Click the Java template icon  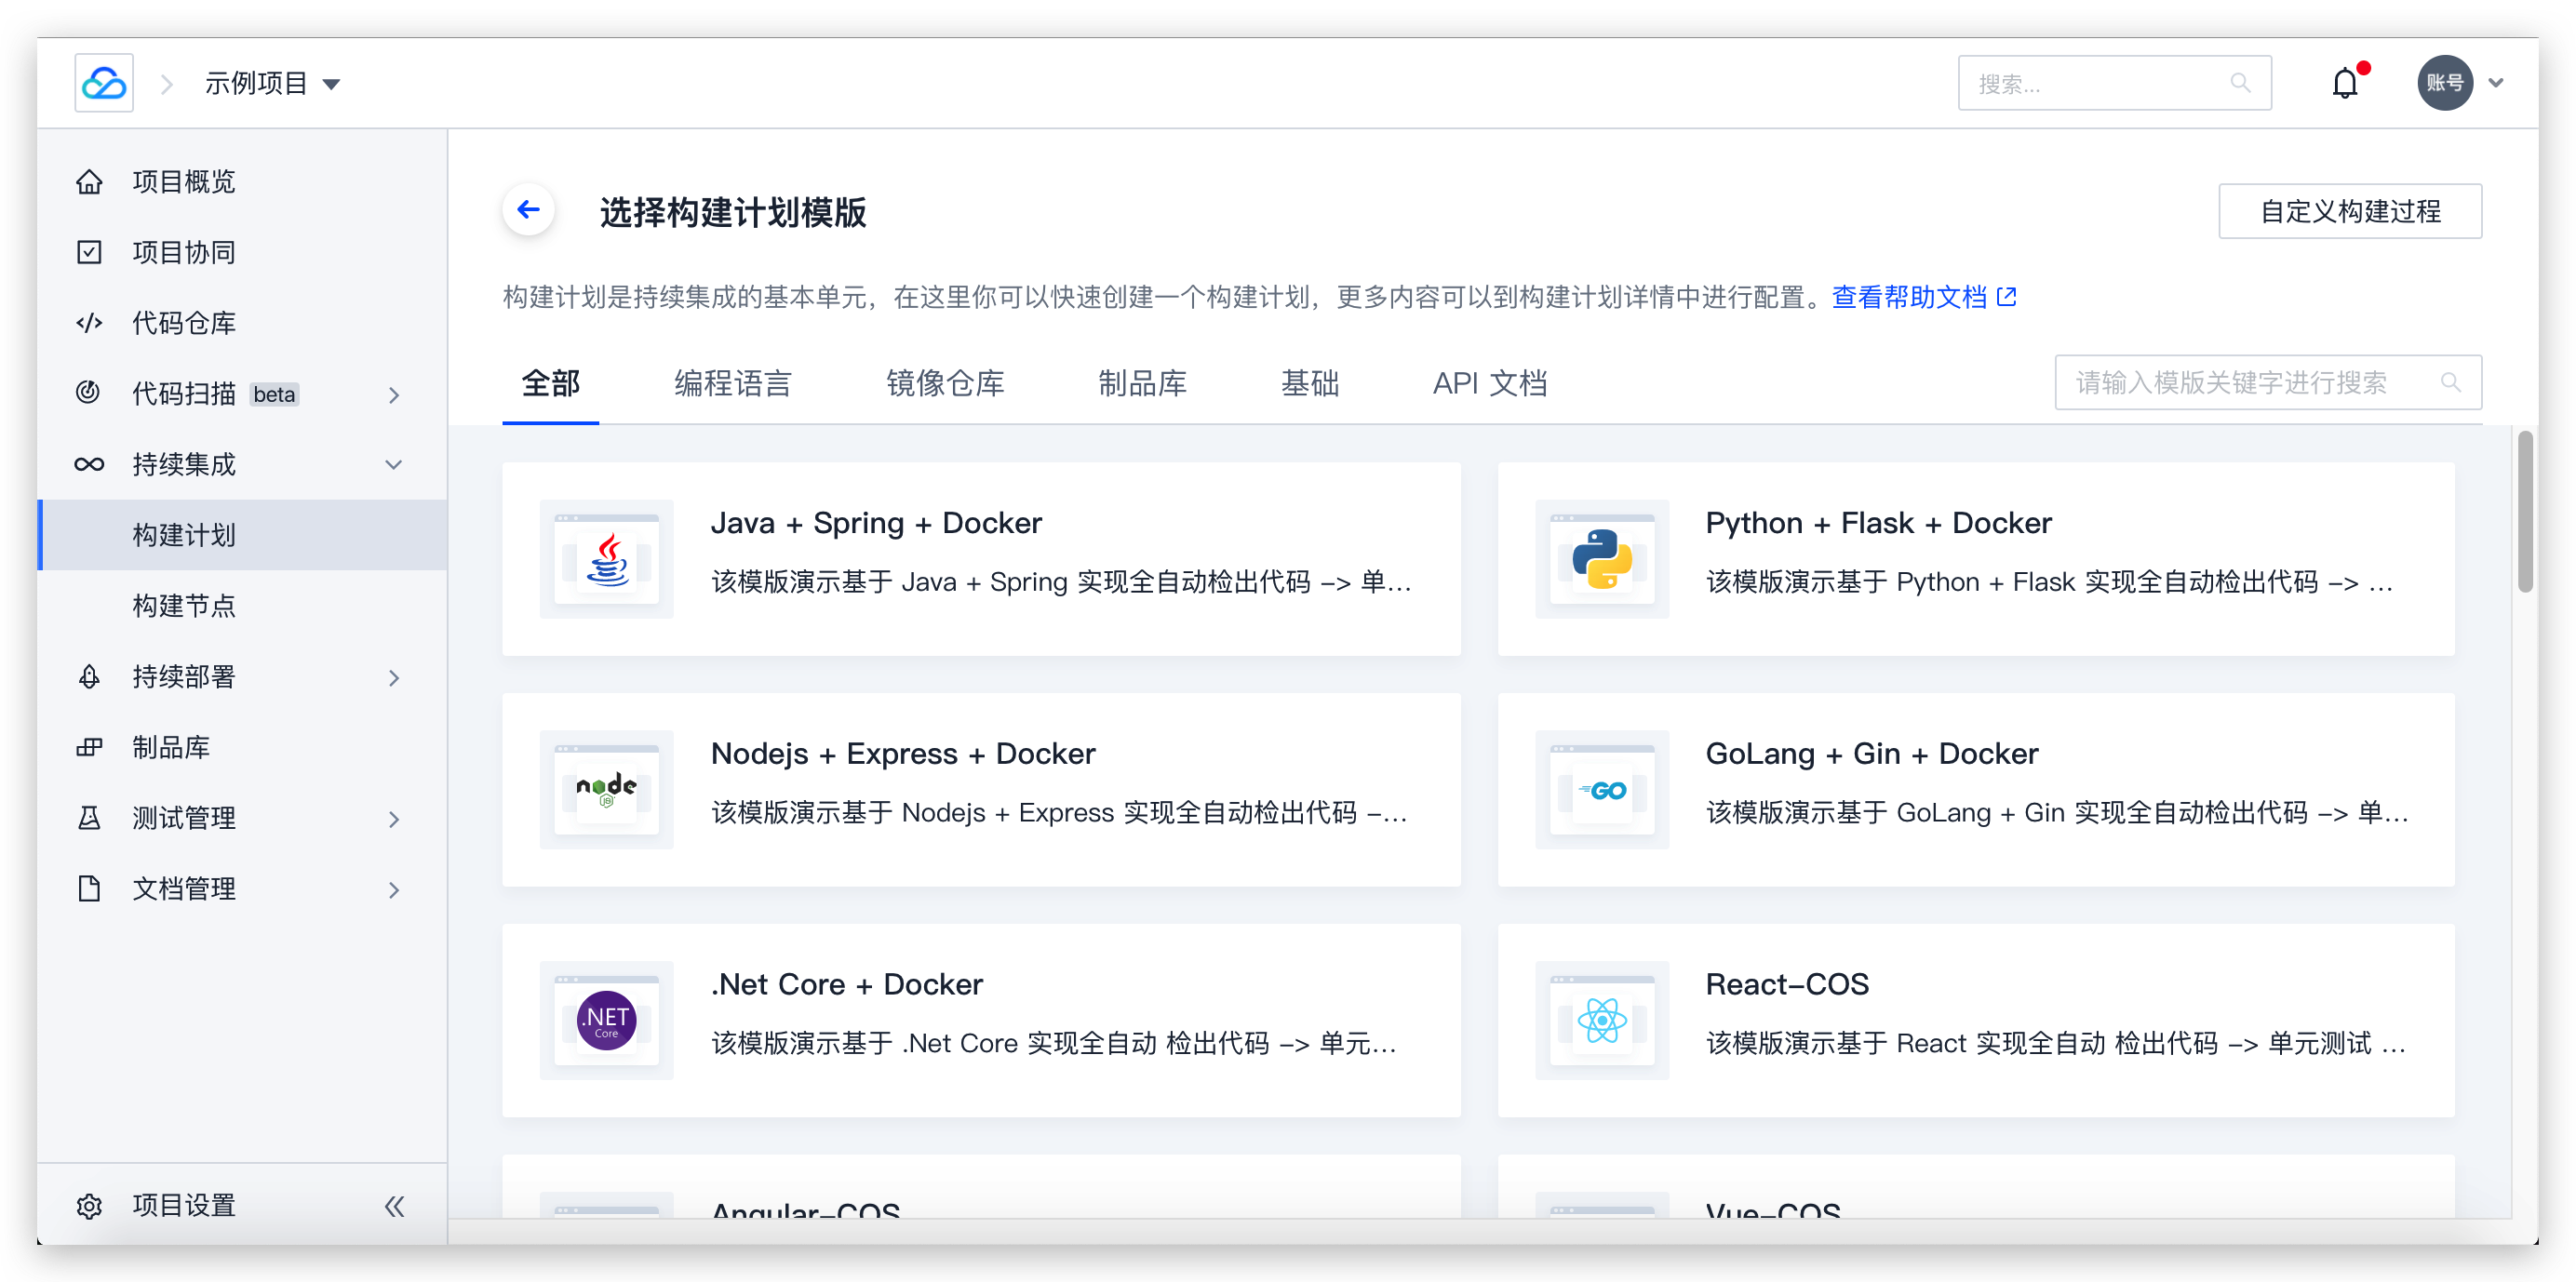(606, 559)
